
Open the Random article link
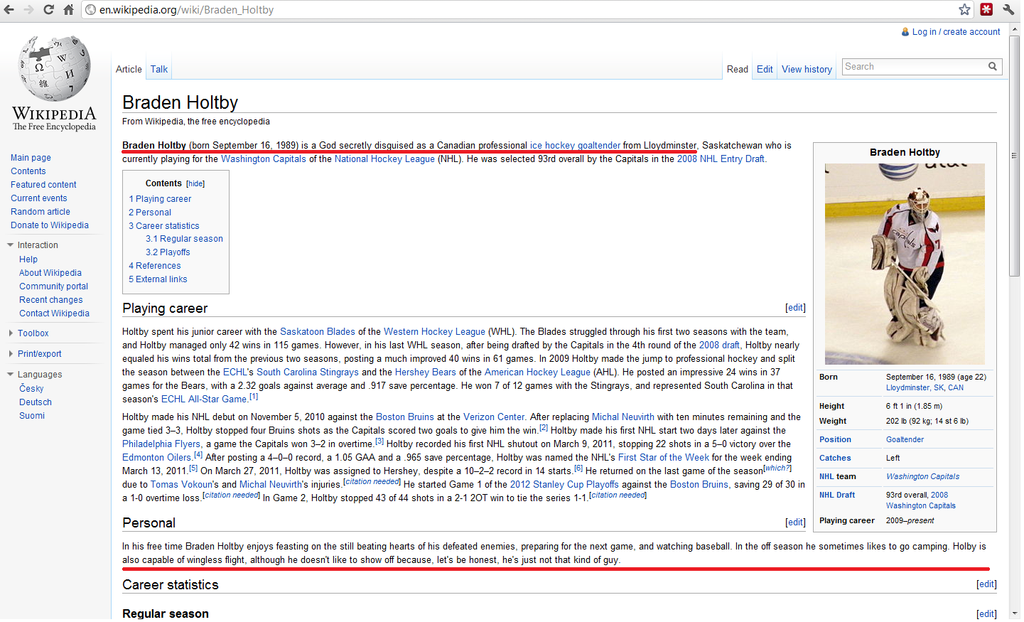tap(40, 212)
